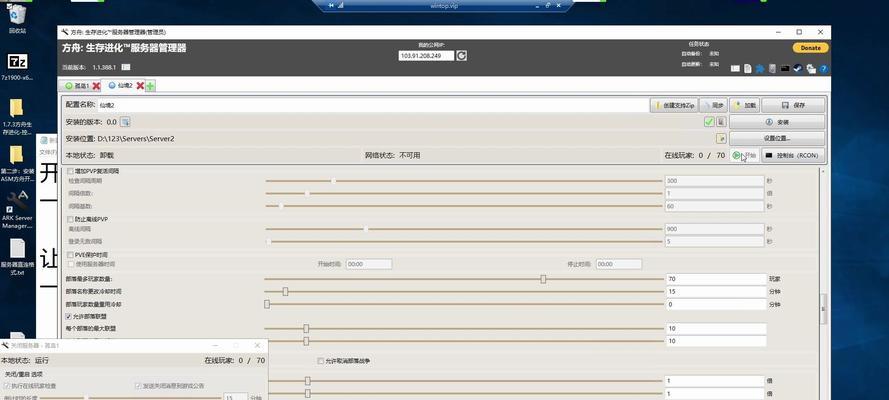
Task: Click the icon next to installed version 0.0
Action: (x=125, y=122)
